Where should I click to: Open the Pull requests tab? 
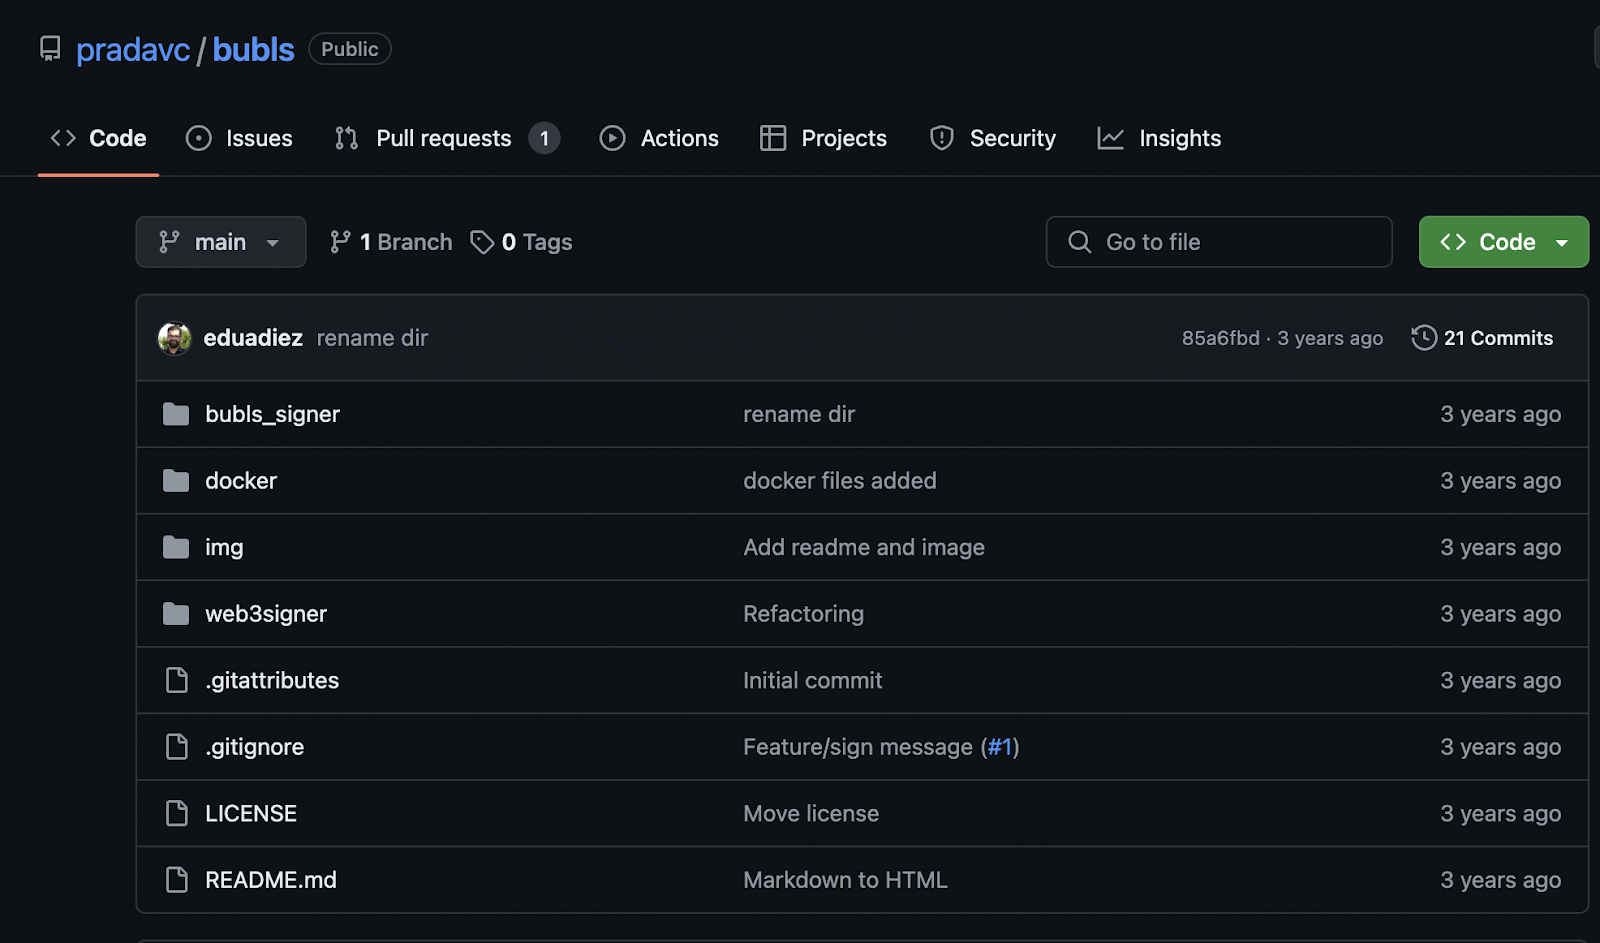(x=445, y=138)
